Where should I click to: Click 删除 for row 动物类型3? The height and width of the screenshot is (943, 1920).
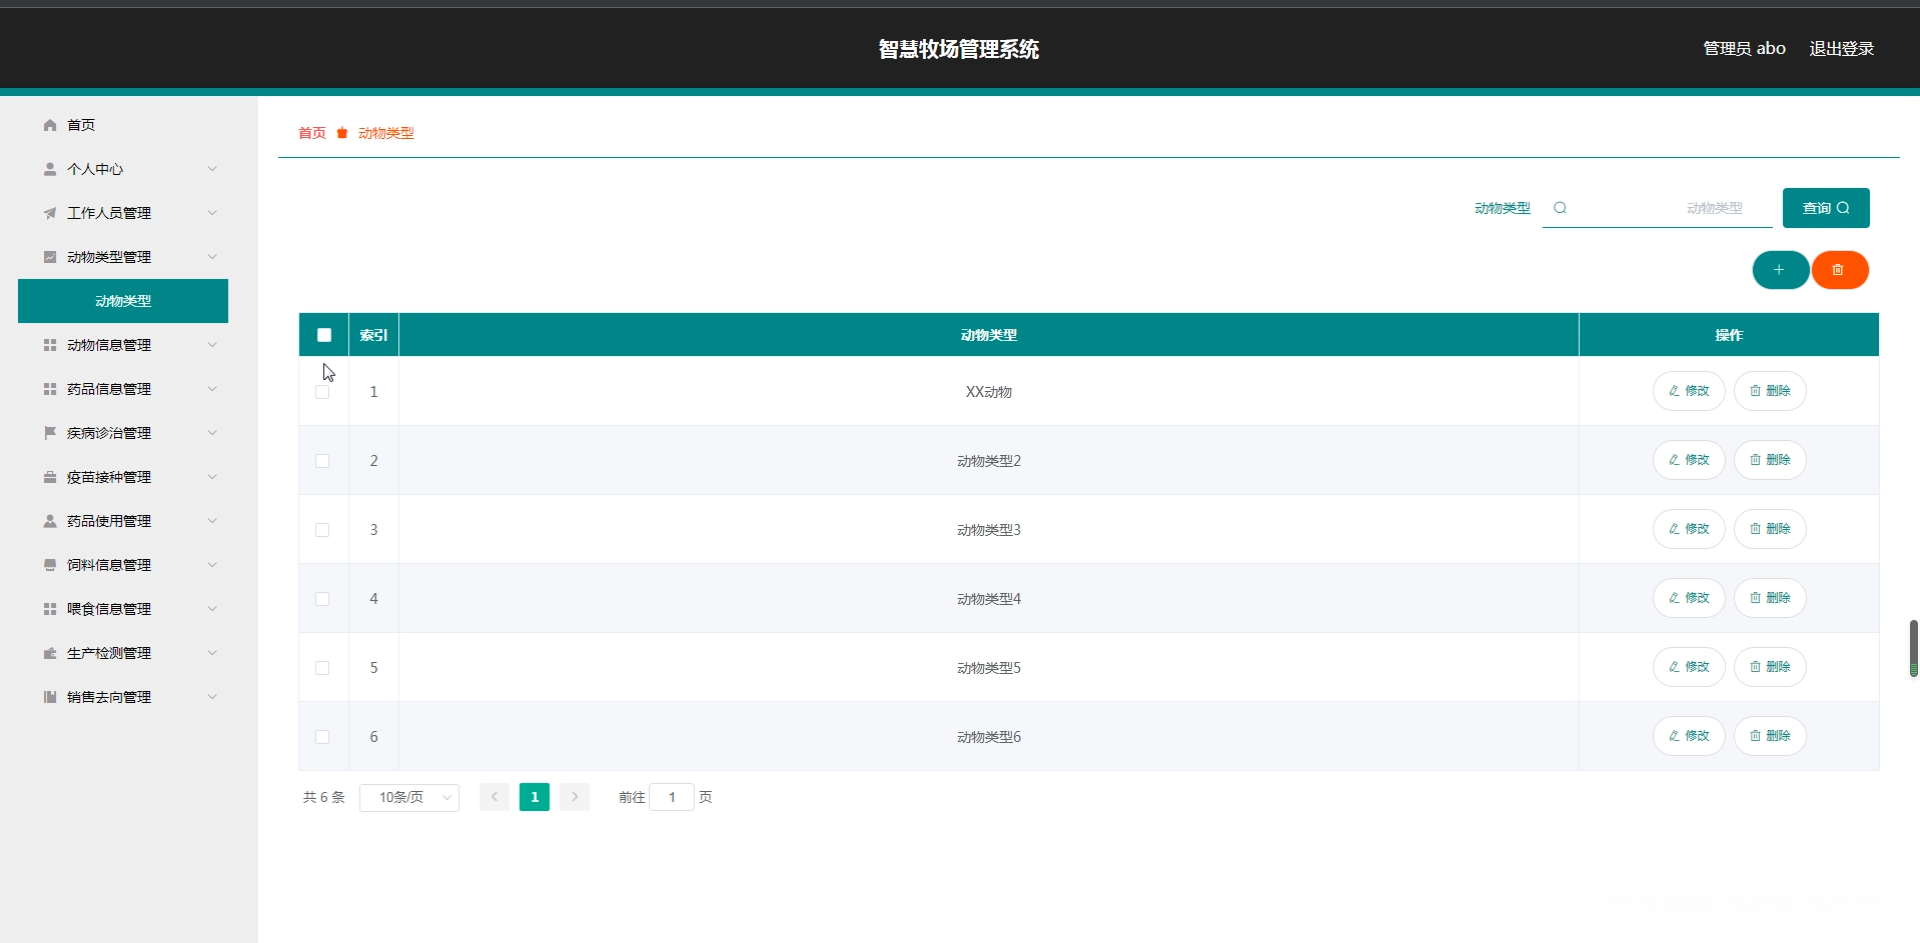(1770, 529)
